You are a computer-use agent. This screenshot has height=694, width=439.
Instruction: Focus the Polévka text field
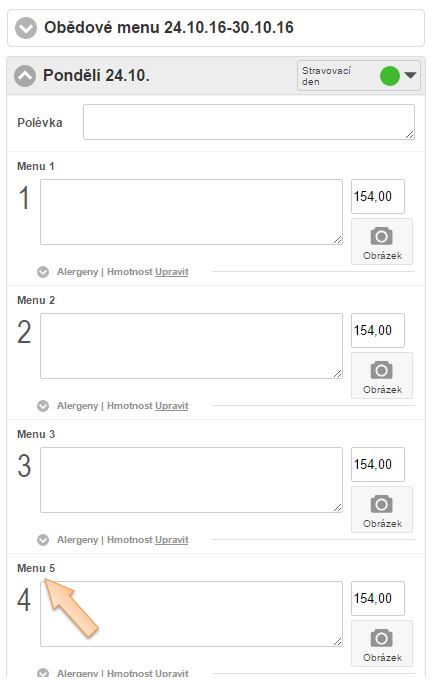point(249,122)
